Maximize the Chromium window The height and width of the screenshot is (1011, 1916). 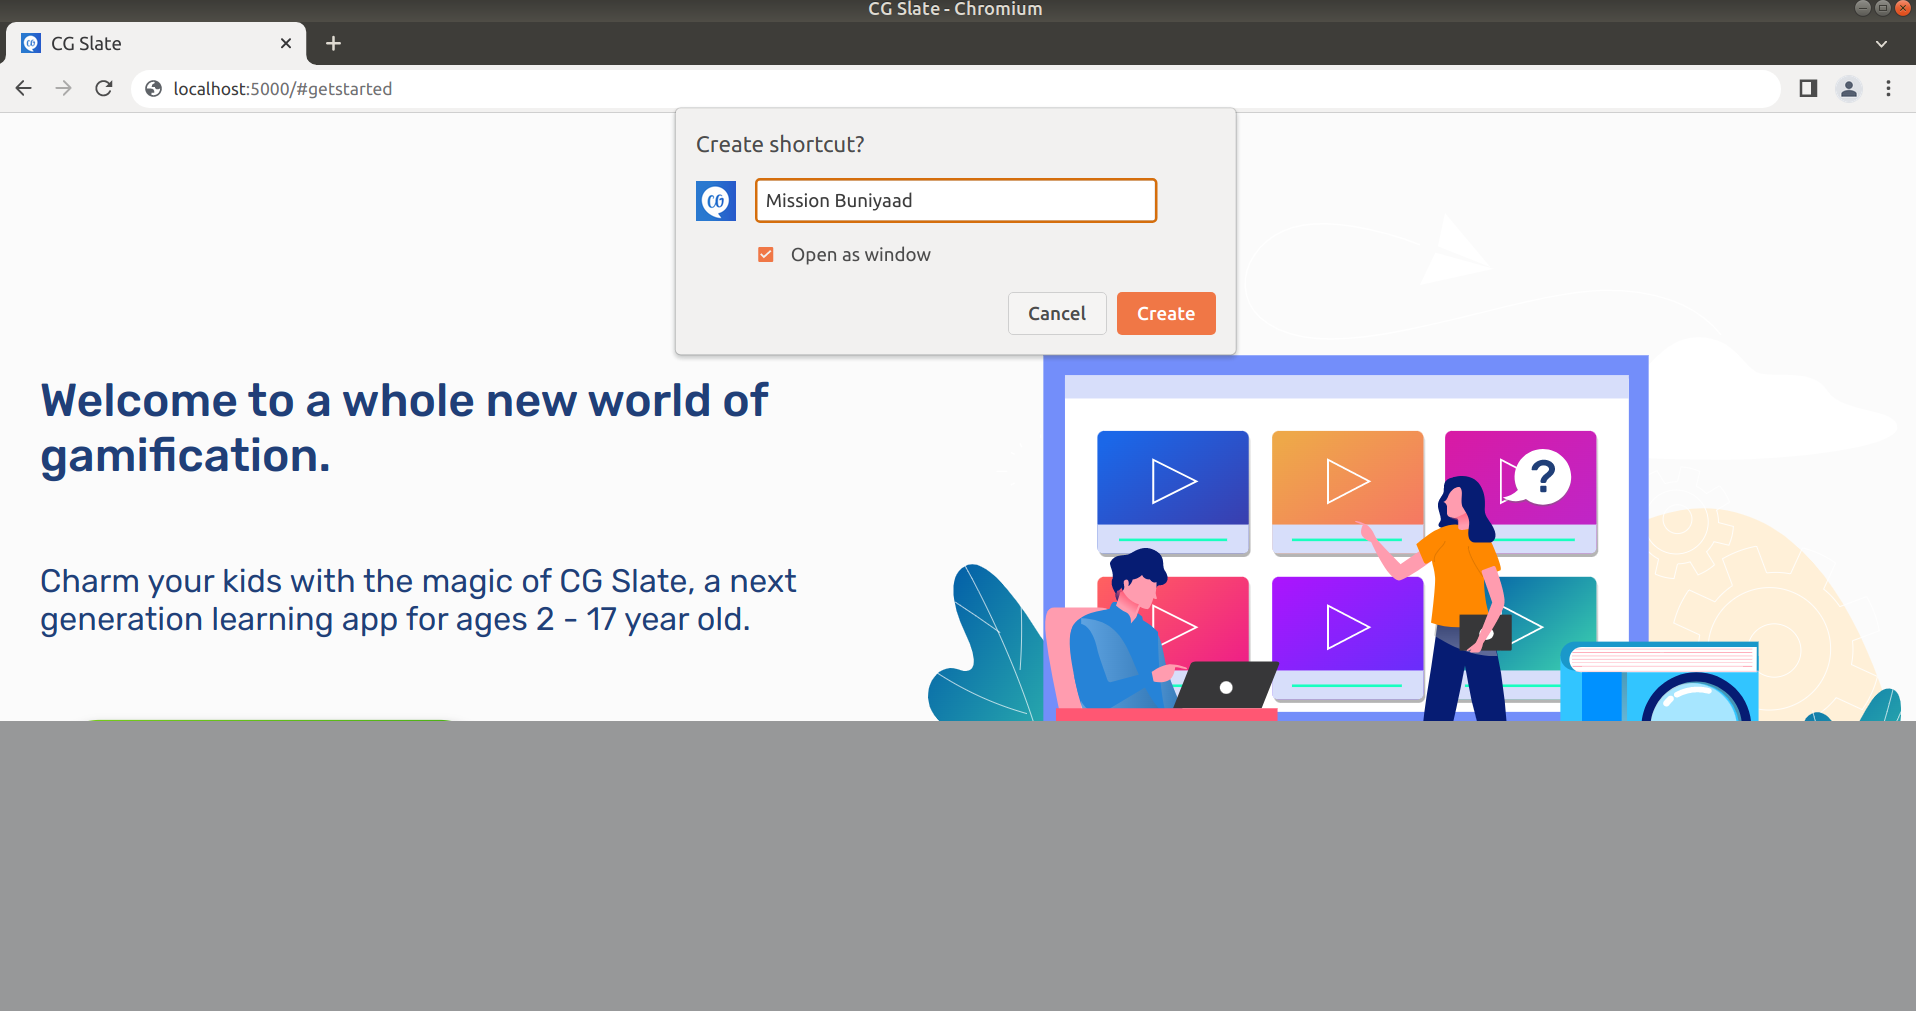pos(1882,8)
